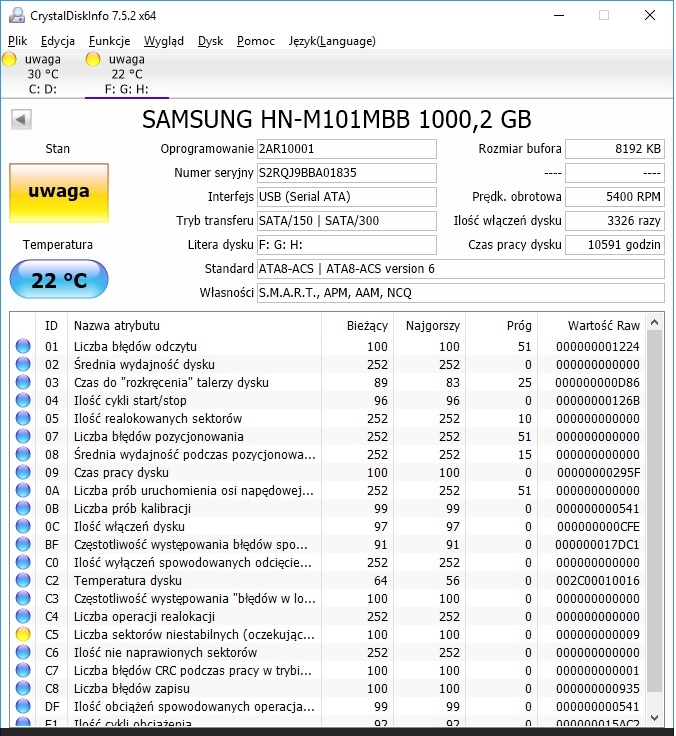This screenshot has height=736, width=676.
Task: Click the serial number field S2RQJ9BBA01835
Action: (346, 173)
